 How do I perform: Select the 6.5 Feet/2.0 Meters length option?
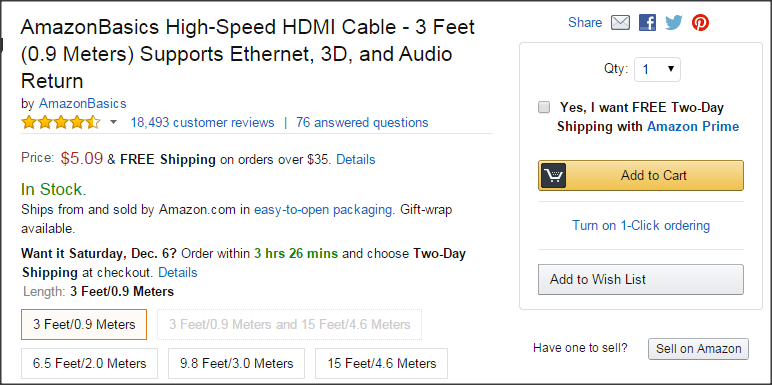point(90,364)
